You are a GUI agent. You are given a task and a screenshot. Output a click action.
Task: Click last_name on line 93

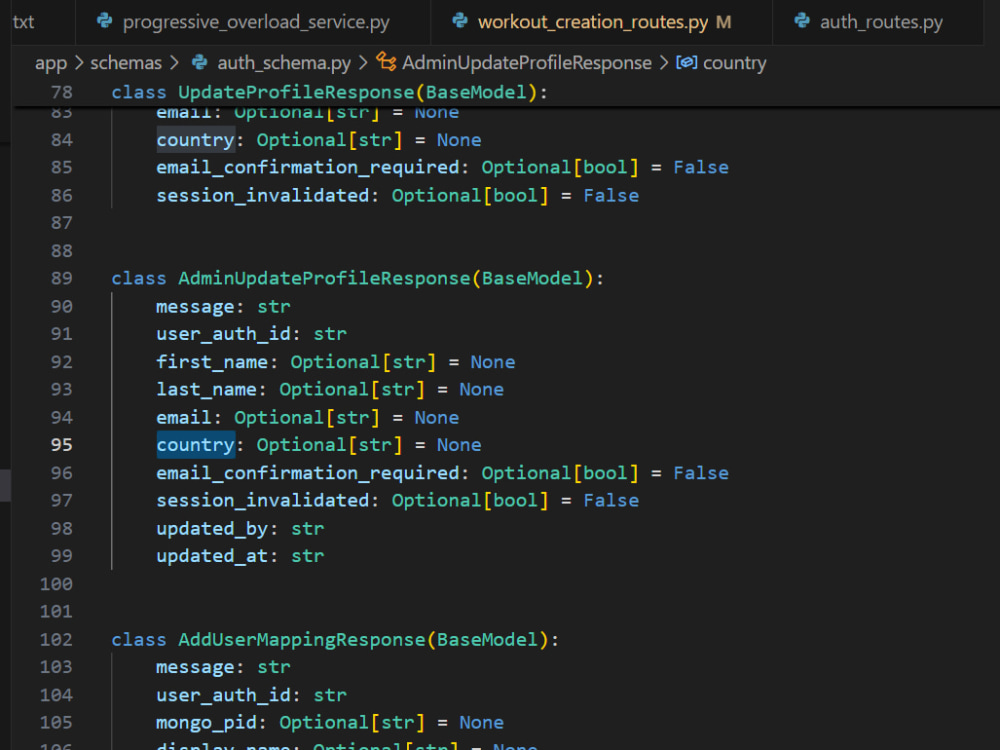pyautogui.click(x=207, y=390)
